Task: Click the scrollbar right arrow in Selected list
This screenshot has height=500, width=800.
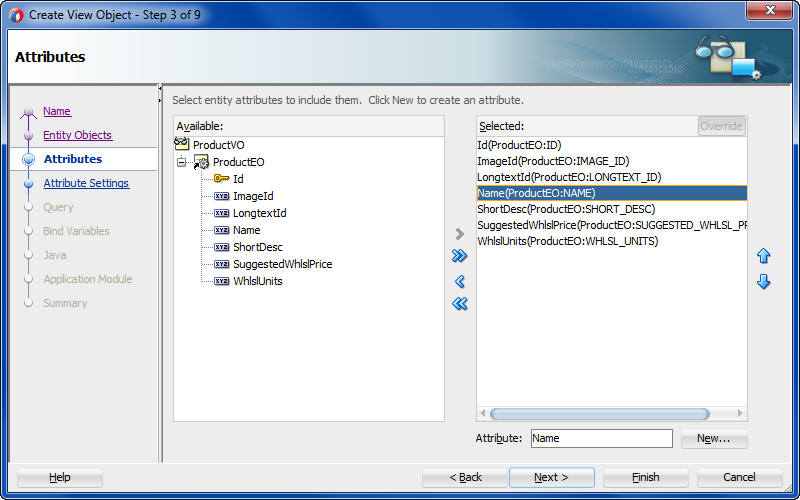Action: (740, 413)
